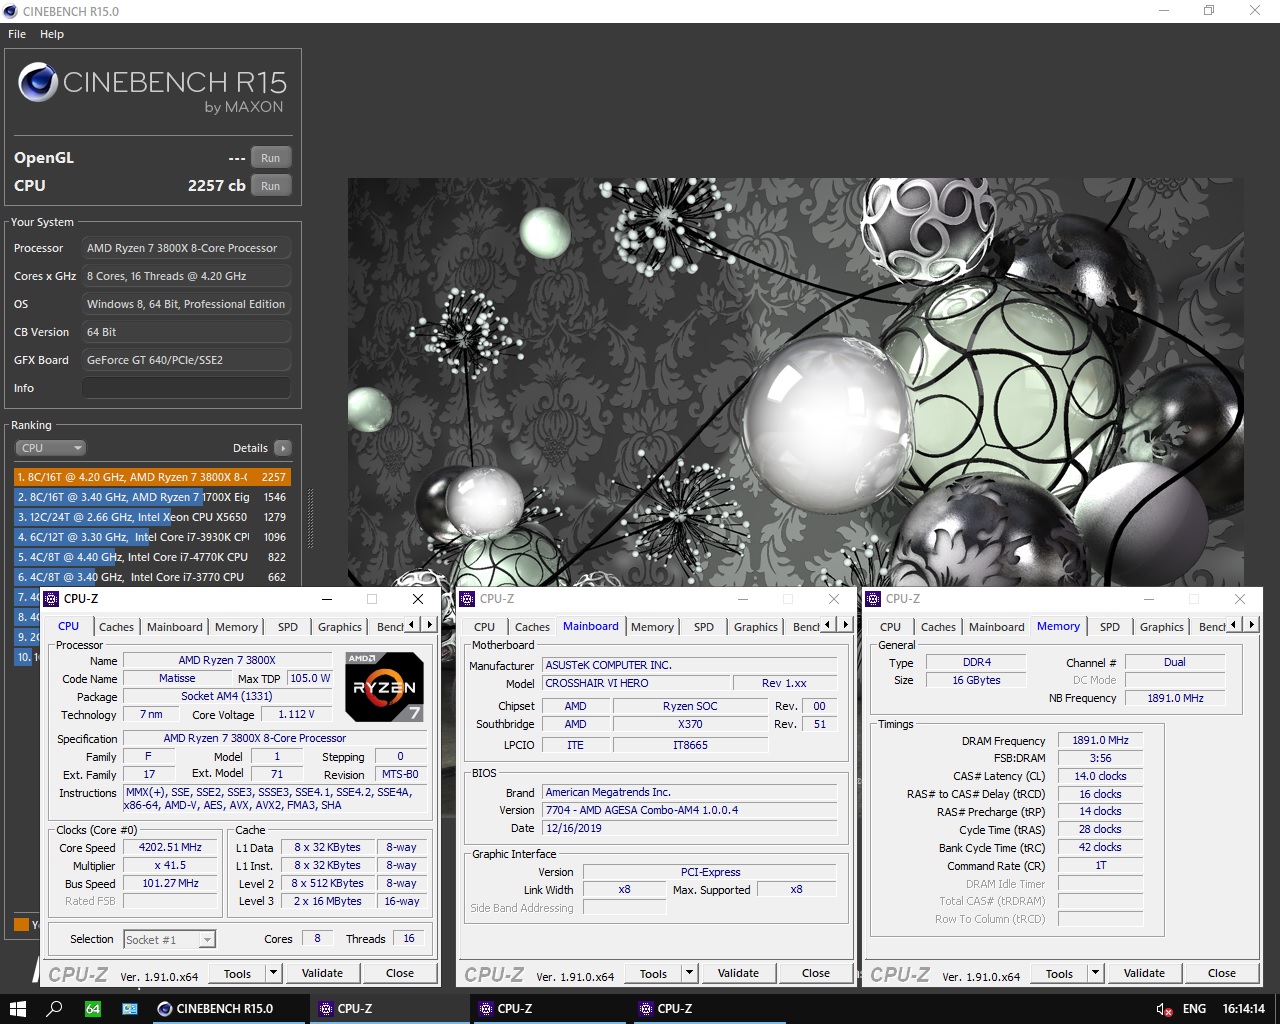Screen dimensions: 1280x1024
Task: Click the Cinebench Info input field
Action: coord(186,388)
